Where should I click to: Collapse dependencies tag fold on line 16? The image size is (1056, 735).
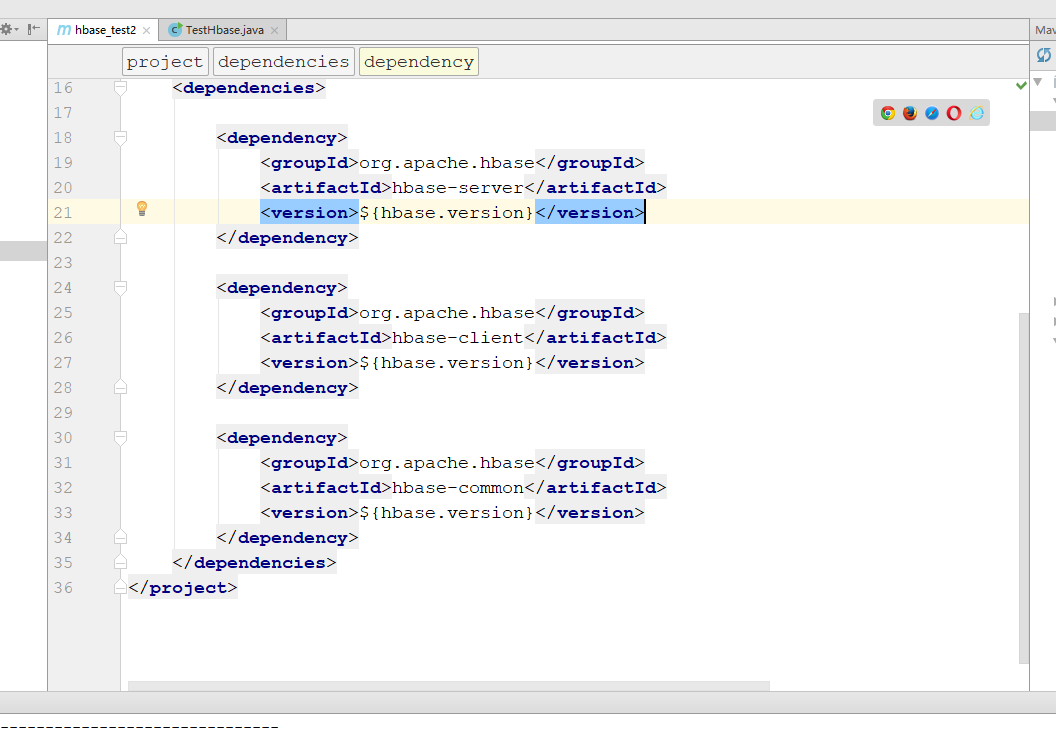(121, 88)
